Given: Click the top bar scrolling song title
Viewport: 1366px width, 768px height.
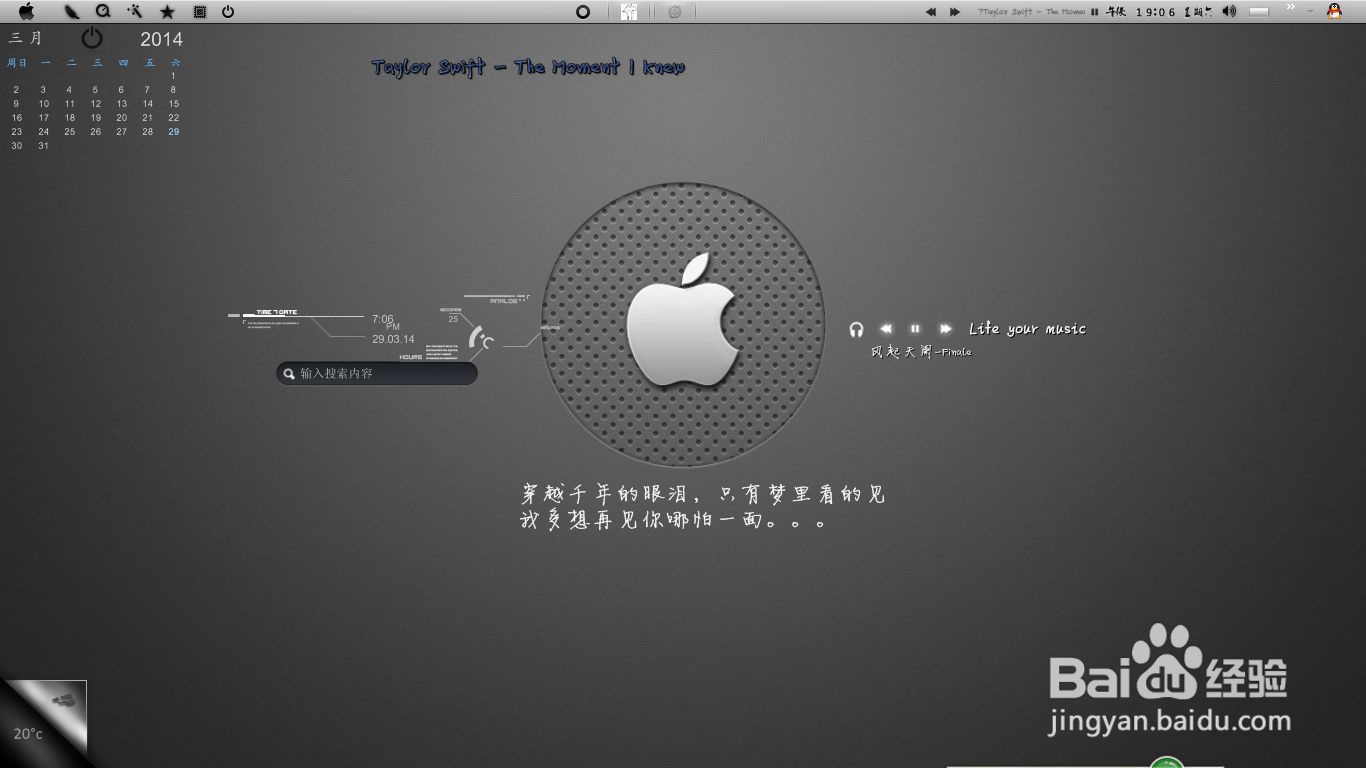Looking at the screenshot, I should 1031,12.
